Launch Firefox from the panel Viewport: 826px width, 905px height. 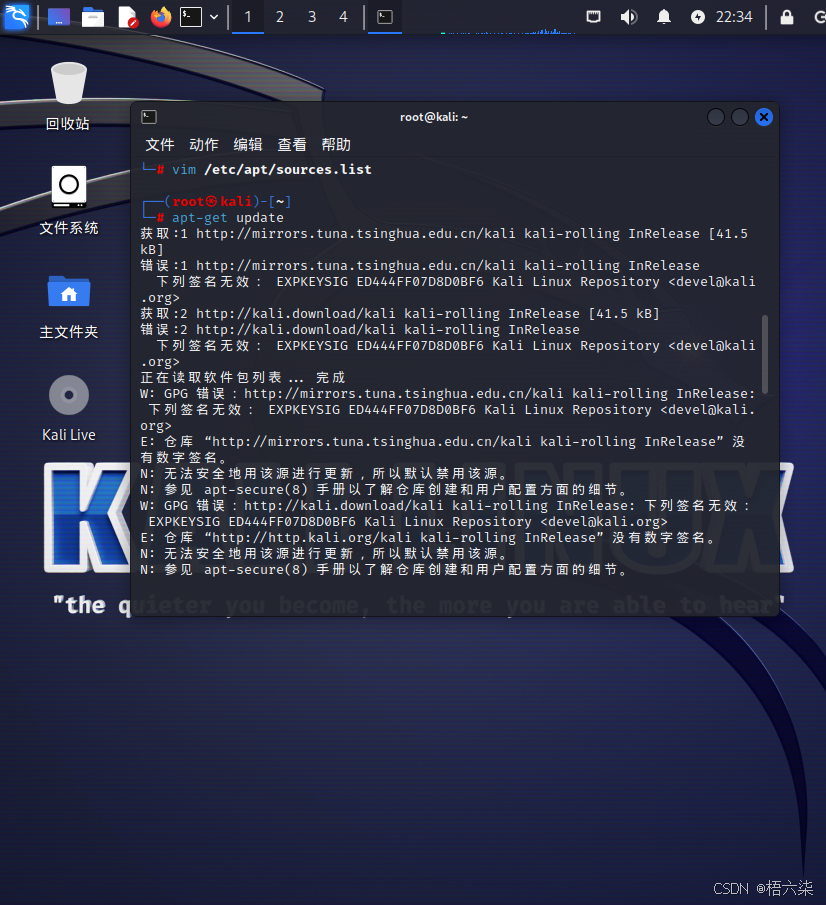pos(161,17)
